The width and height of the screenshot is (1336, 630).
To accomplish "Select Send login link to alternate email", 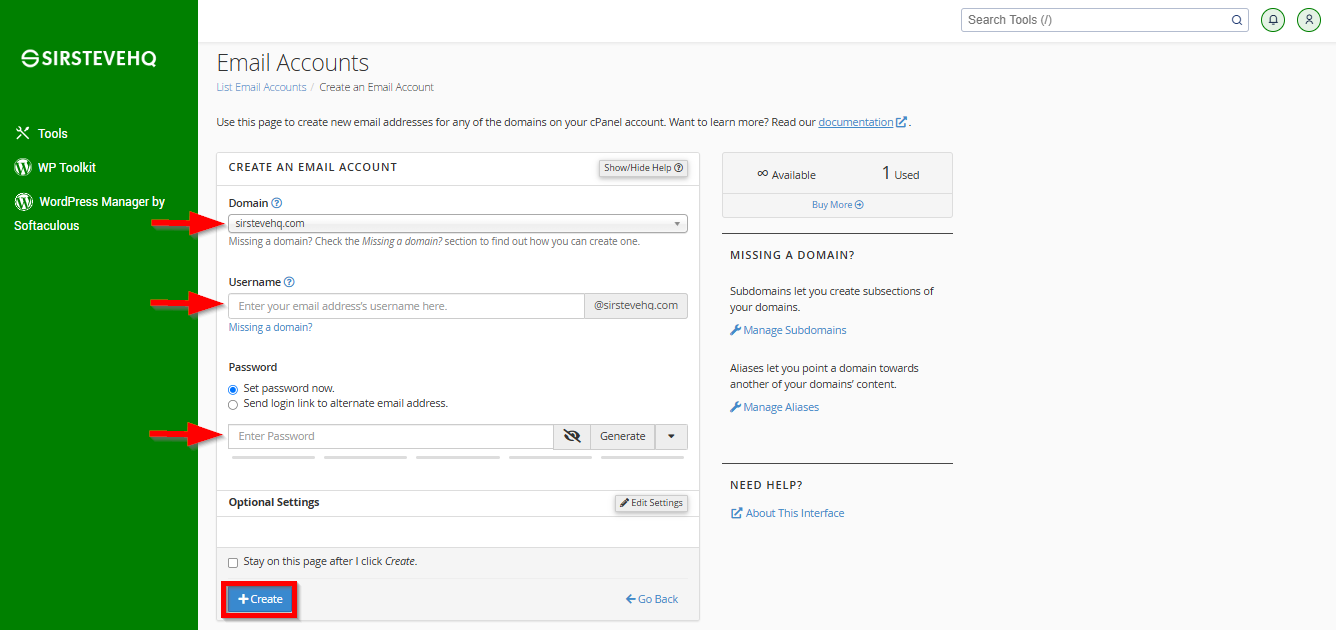I will (x=233, y=405).
